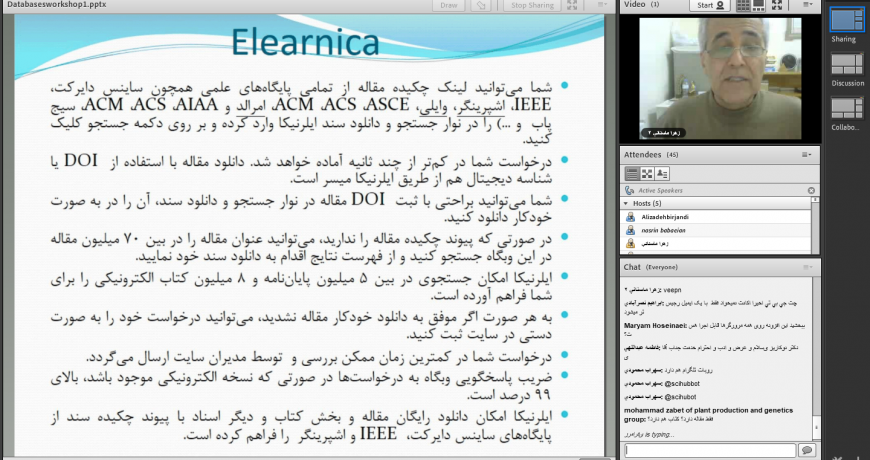Screen dimensions: 870x460
Task: Click the chat message input field
Action: (710, 450)
